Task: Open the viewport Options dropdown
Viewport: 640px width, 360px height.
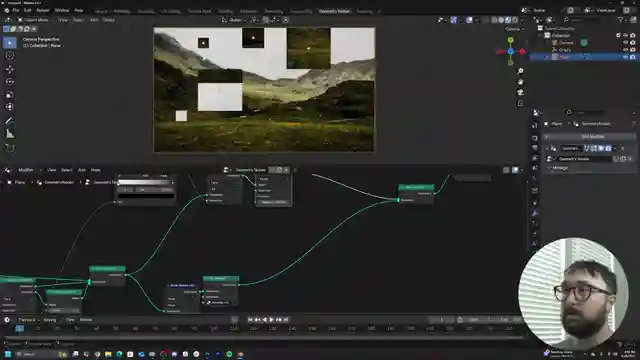Action: point(513,29)
